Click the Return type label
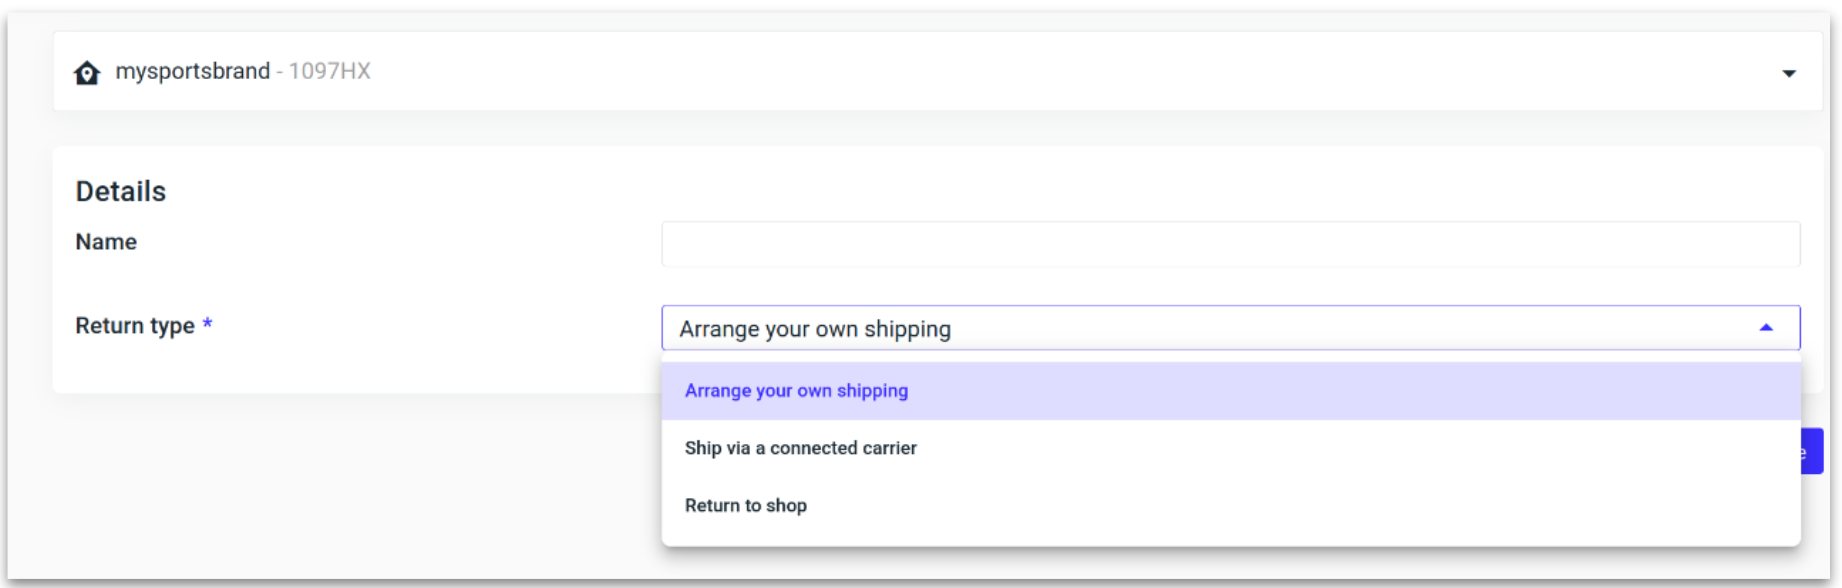Image resolution: width=1842 pixels, height=588 pixels. pos(135,326)
